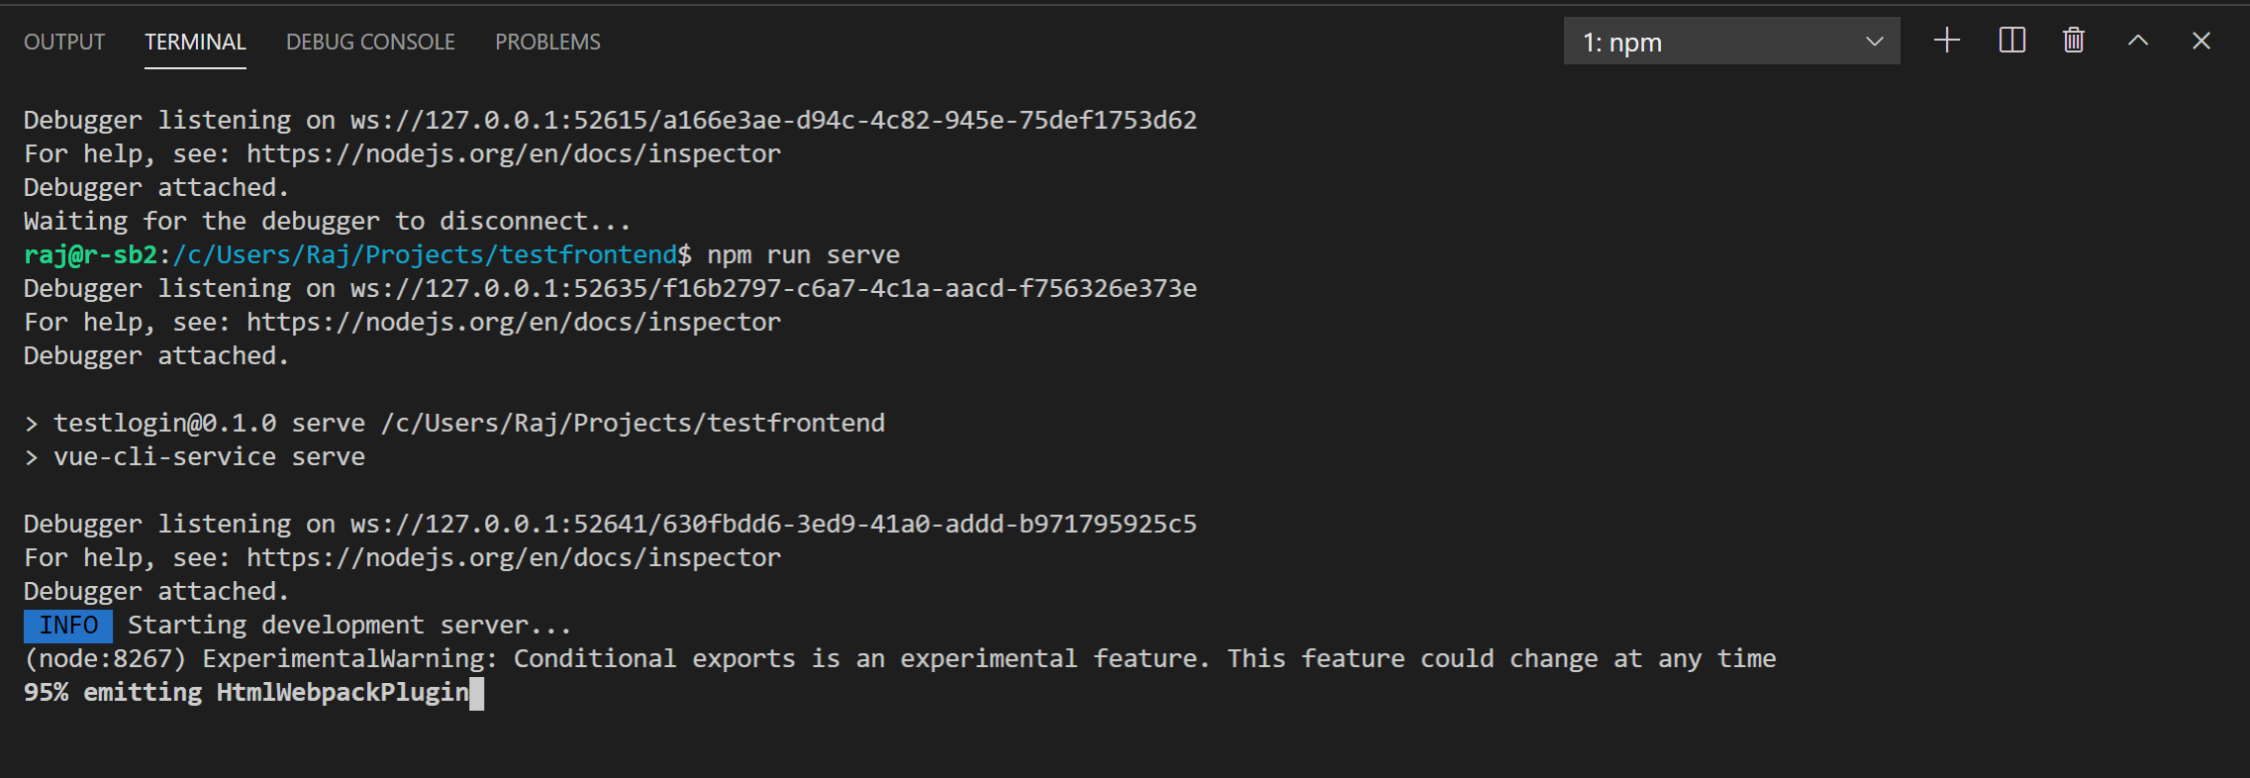Show the PROBLEMS tab

548,42
